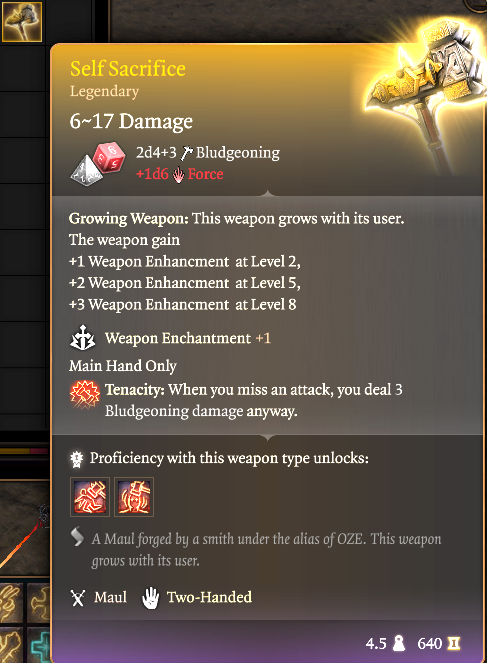Click the gold value icon beside 640
Screen dimensions: 487x663
[x=453, y=643]
